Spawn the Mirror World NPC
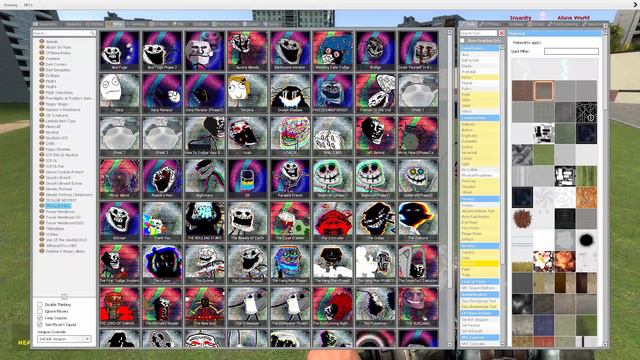This screenshot has width=640, height=360. click(119, 179)
